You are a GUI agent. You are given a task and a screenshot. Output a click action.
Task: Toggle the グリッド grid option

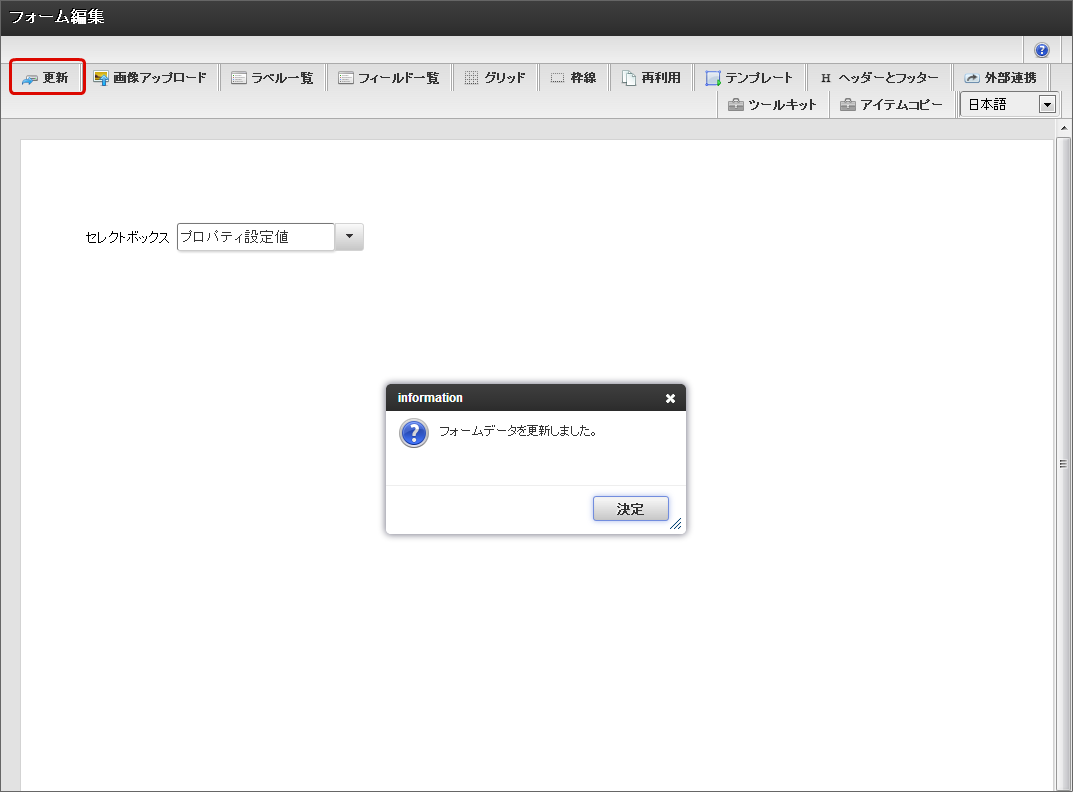click(495, 77)
